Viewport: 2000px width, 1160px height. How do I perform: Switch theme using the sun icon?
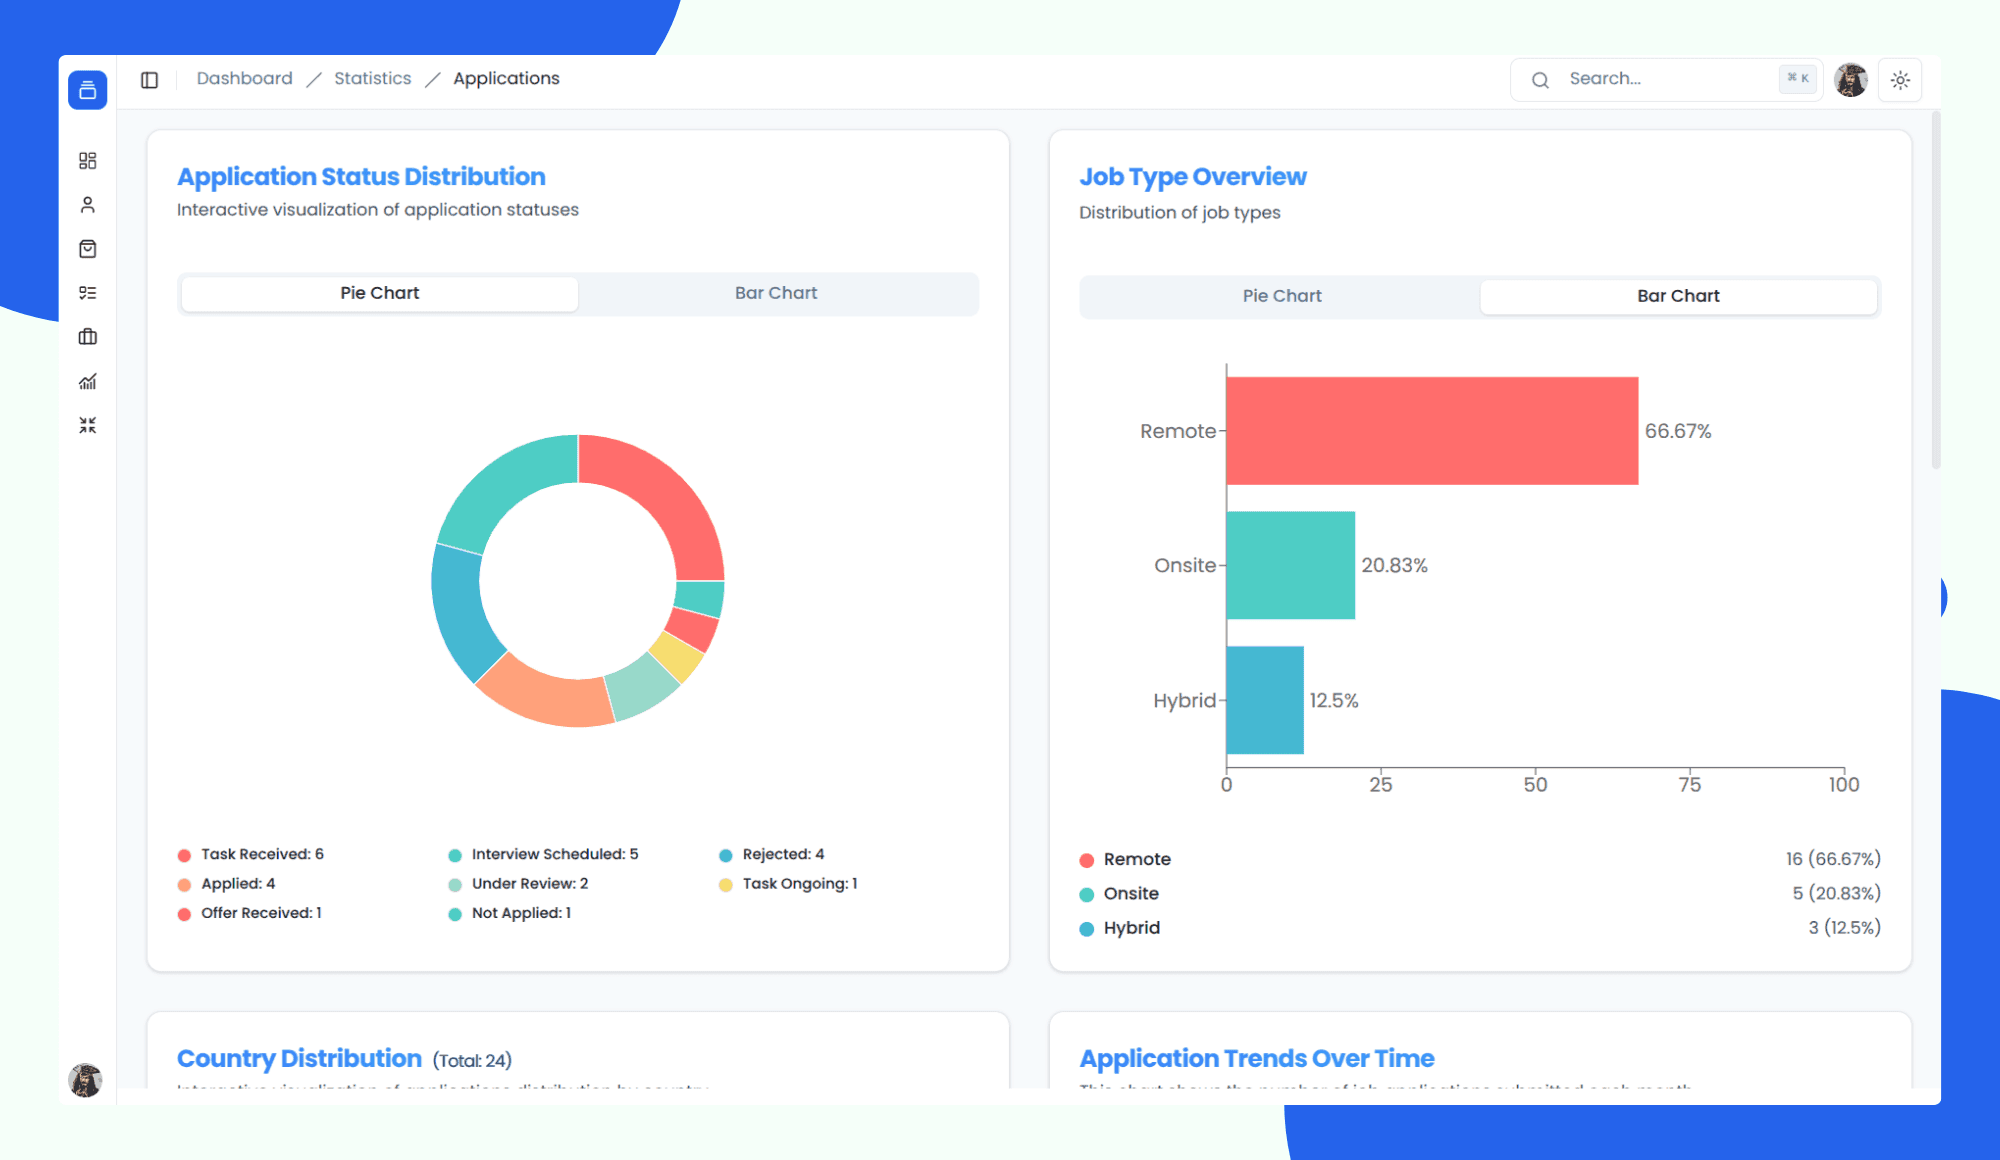(x=1899, y=80)
